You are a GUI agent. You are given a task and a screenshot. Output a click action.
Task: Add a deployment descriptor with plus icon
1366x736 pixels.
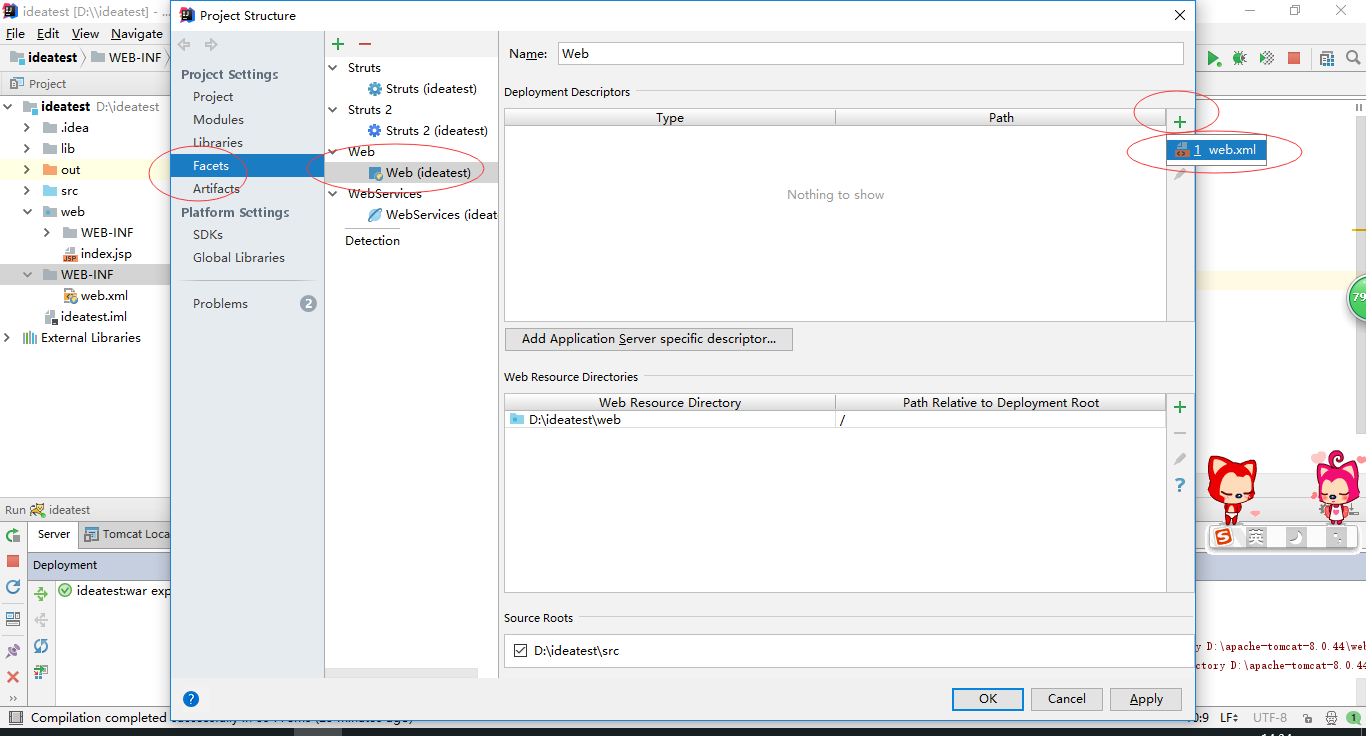(1180, 122)
